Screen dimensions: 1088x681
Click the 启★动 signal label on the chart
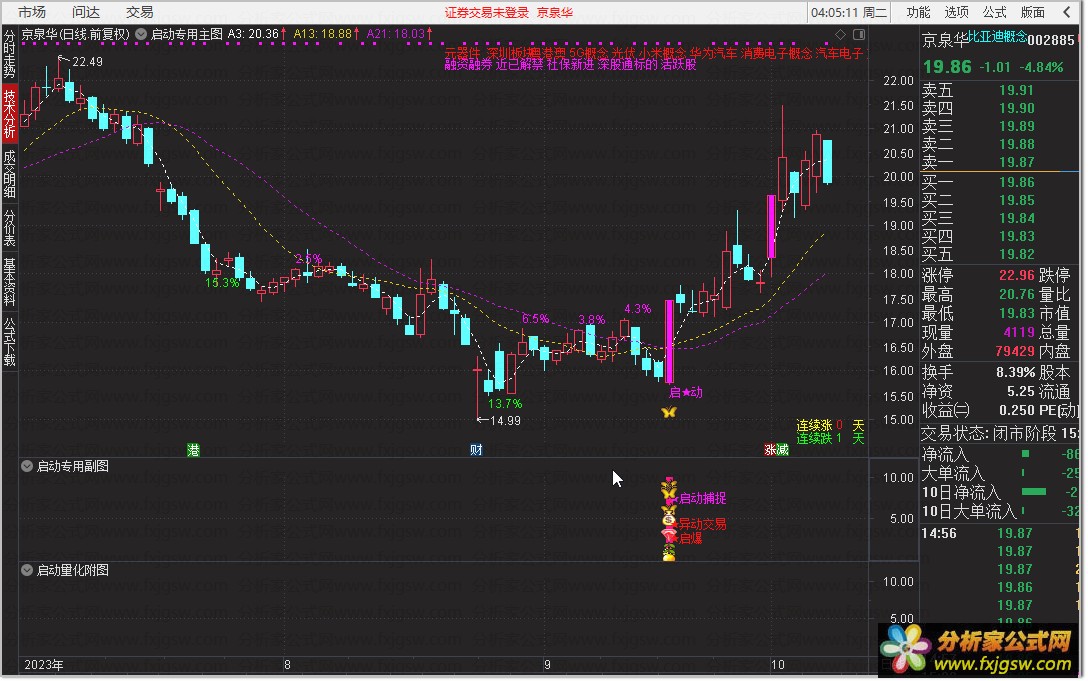[x=686, y=393]
